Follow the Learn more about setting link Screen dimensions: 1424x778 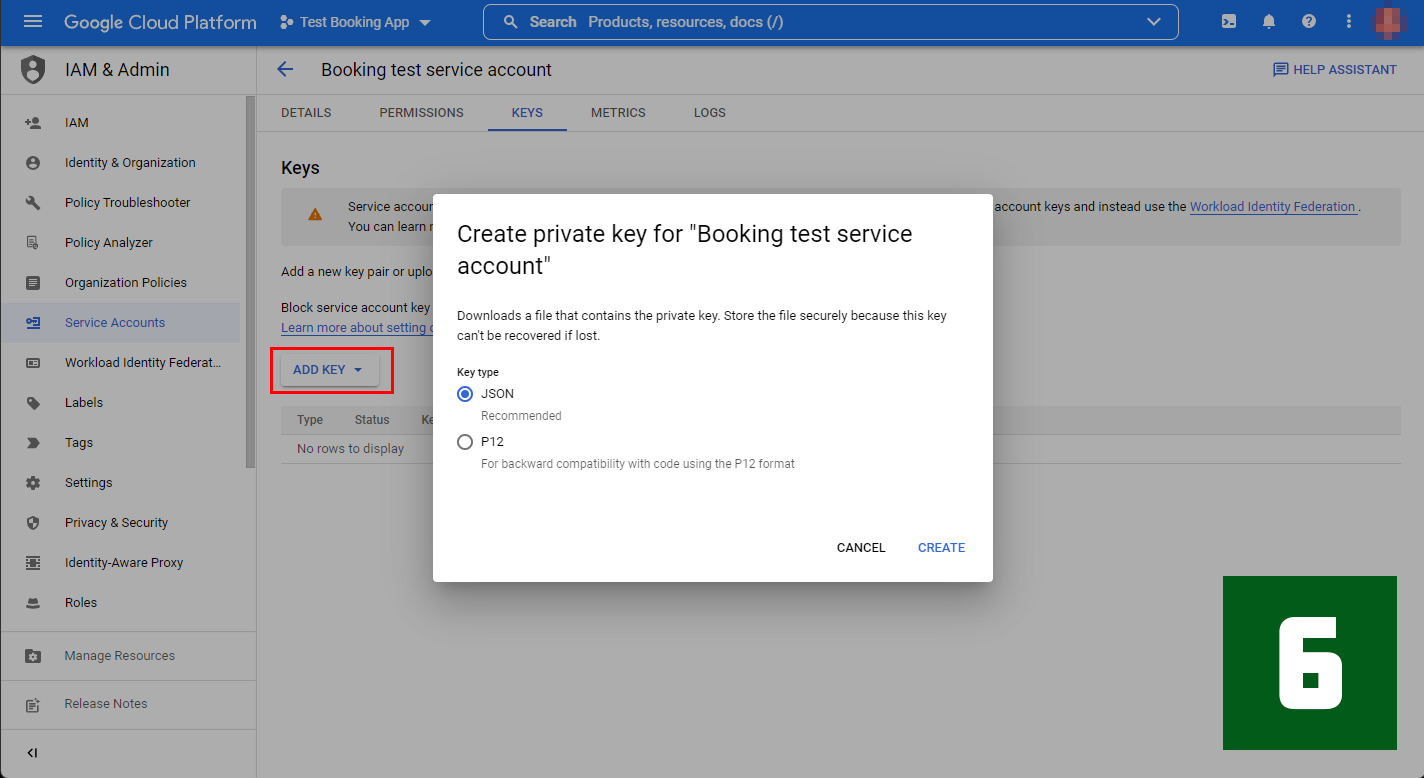pos(357,328)
